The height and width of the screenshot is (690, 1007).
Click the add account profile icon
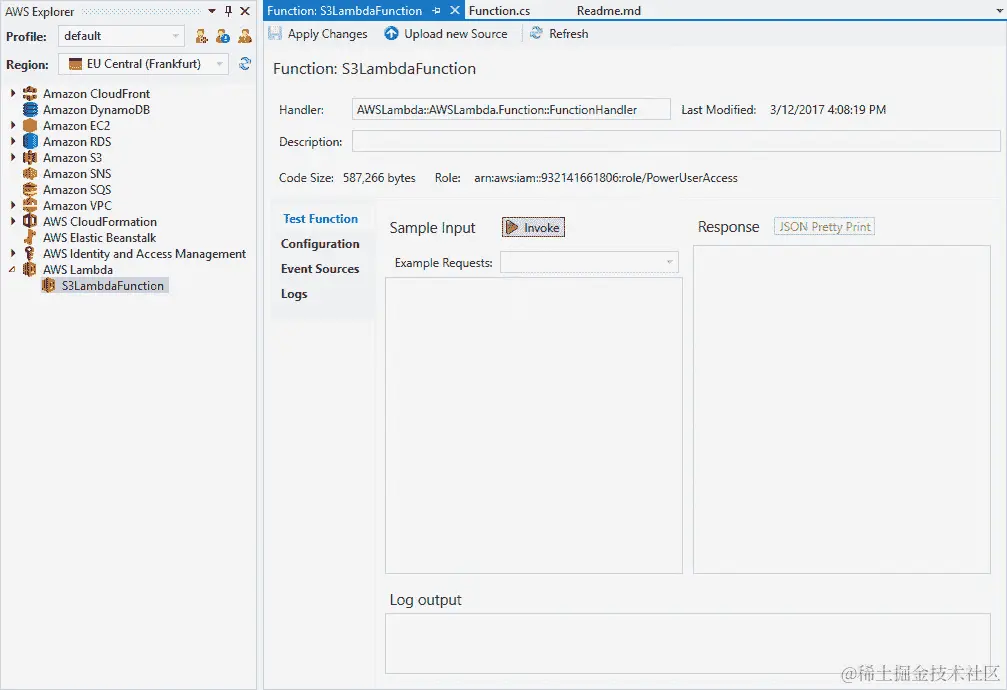click(202, 36)
